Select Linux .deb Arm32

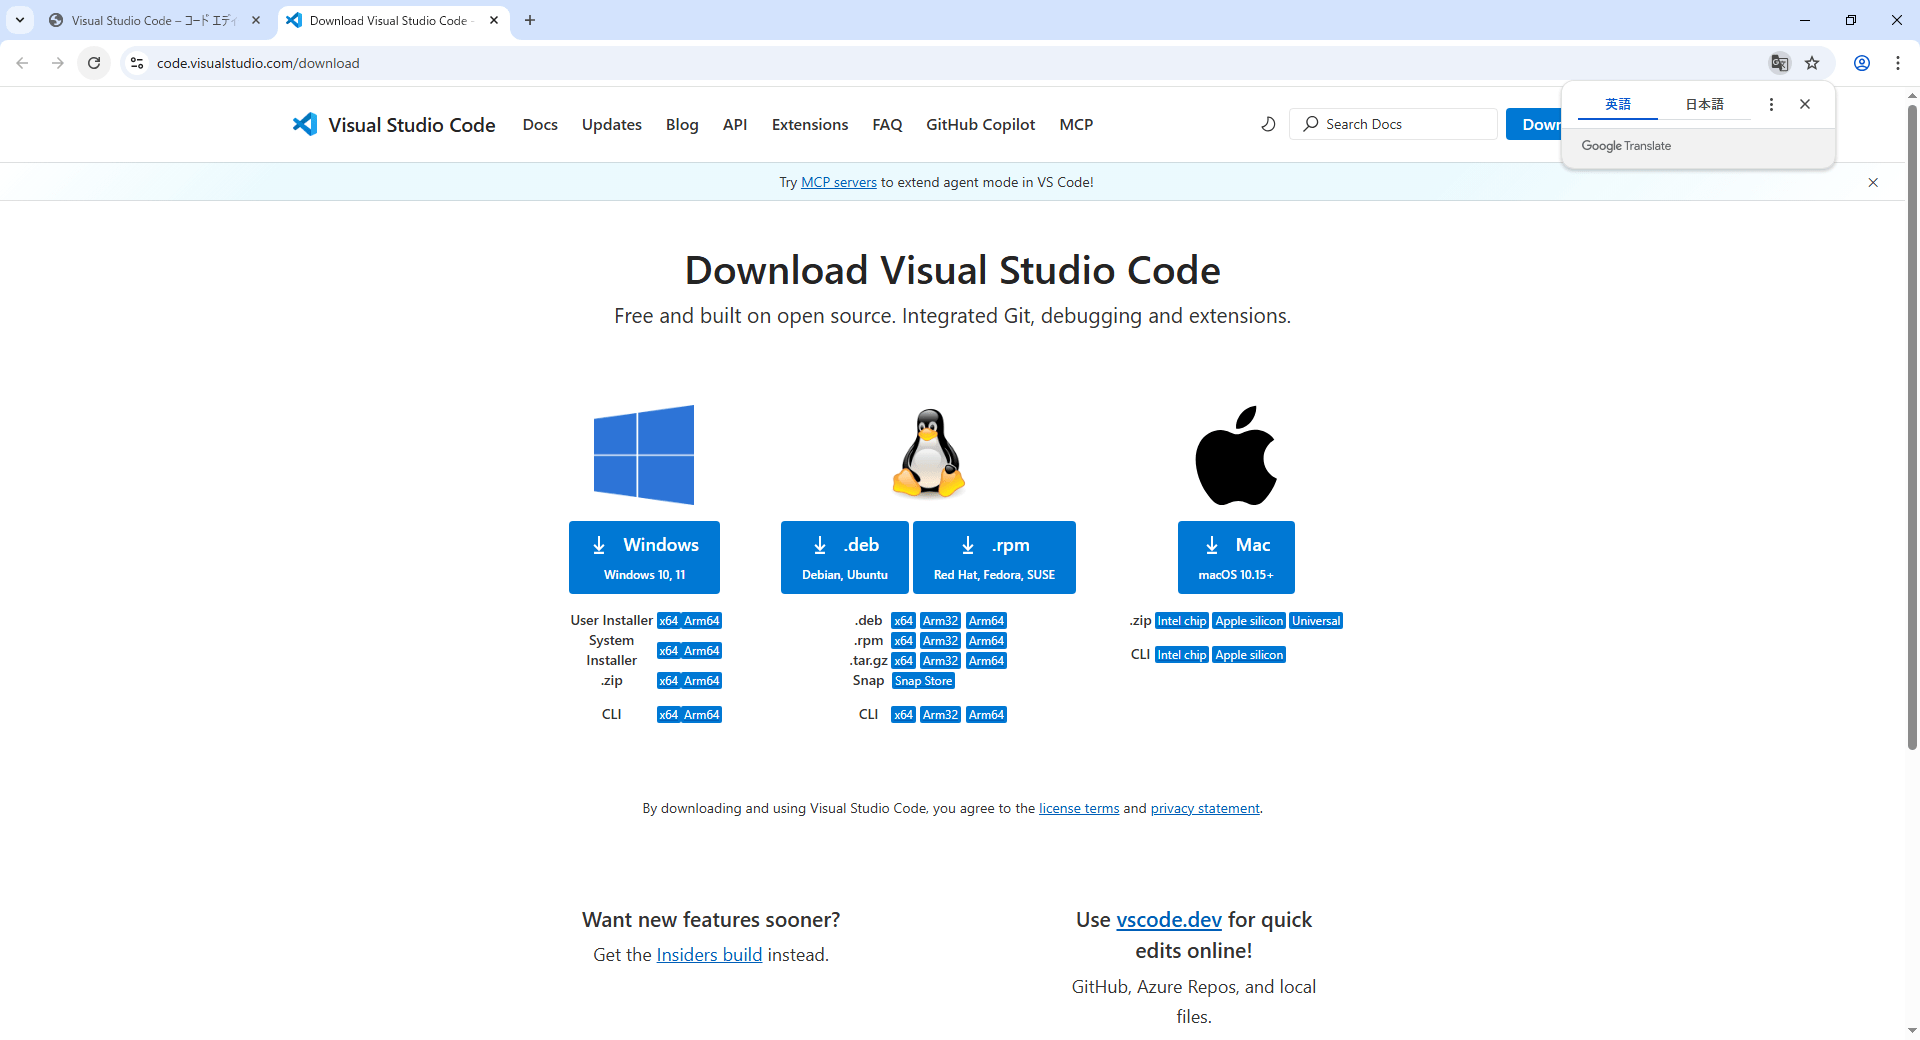click(940, 621)
